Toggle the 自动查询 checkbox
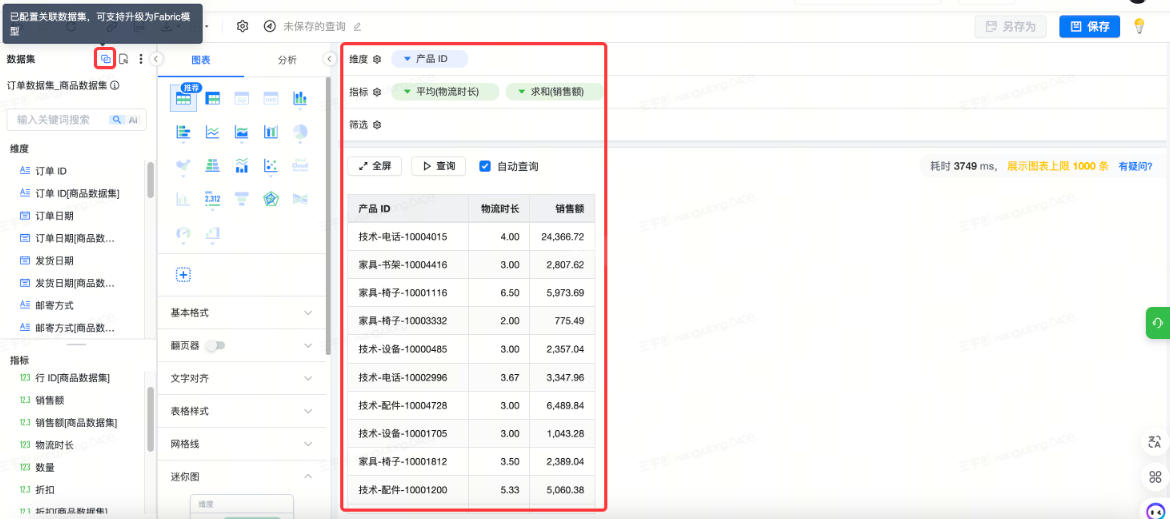 pyautogui.click(x=485, y=166)
